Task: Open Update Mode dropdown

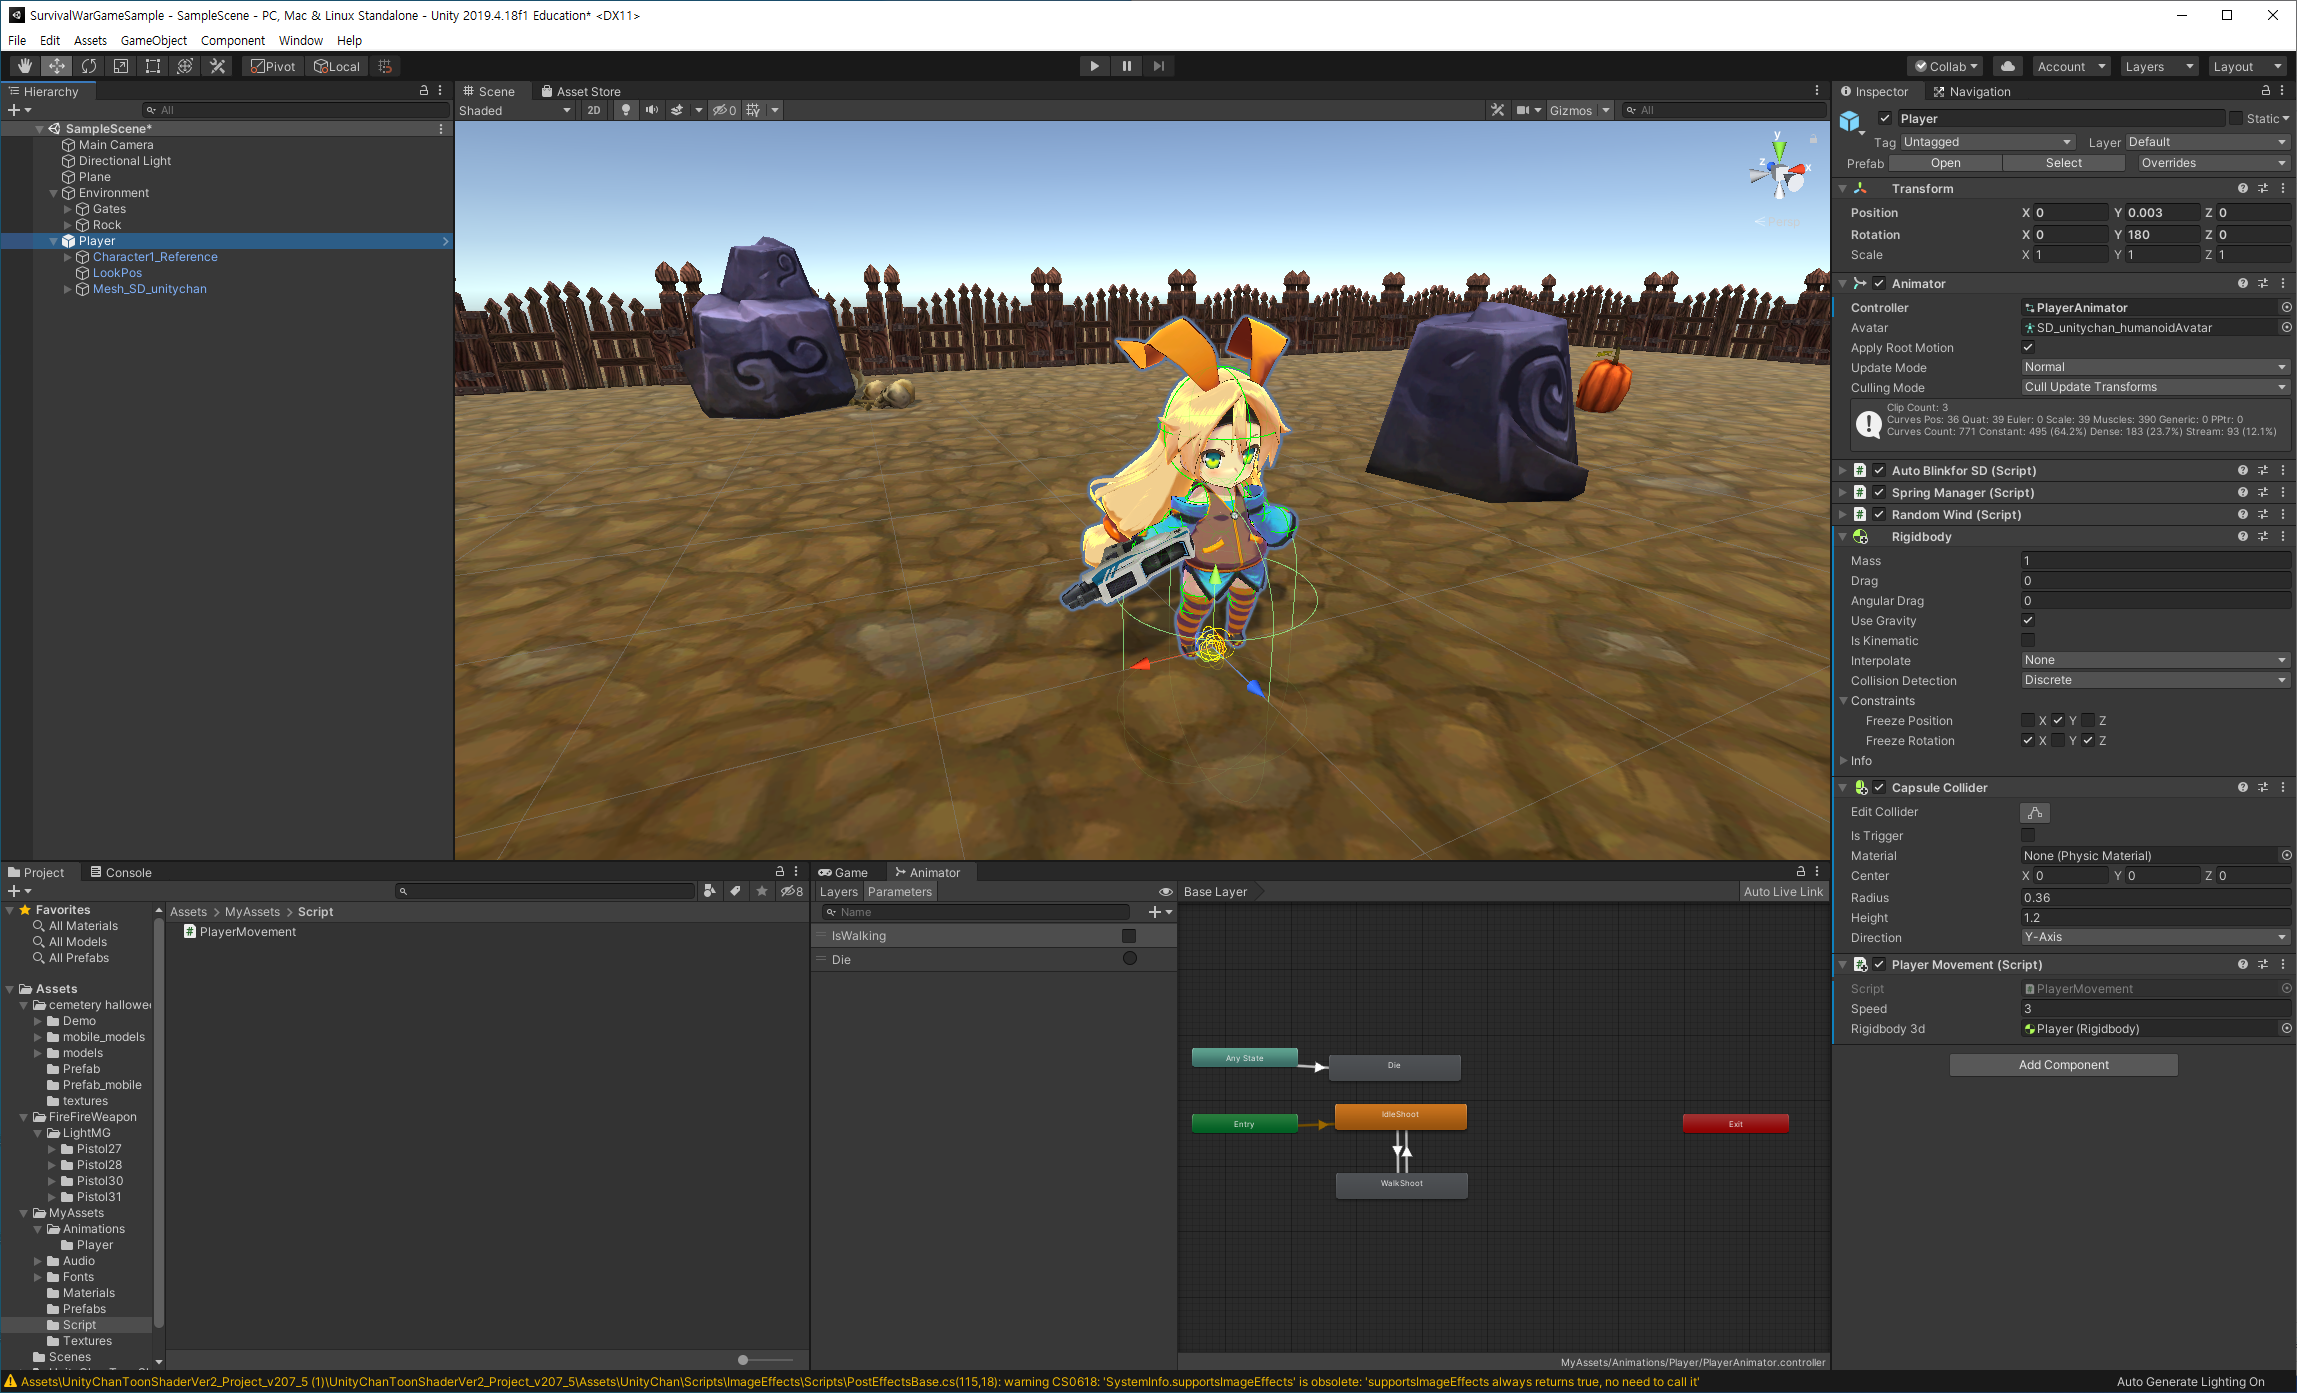Action: pyautogui.click(x=2155, y=367)
